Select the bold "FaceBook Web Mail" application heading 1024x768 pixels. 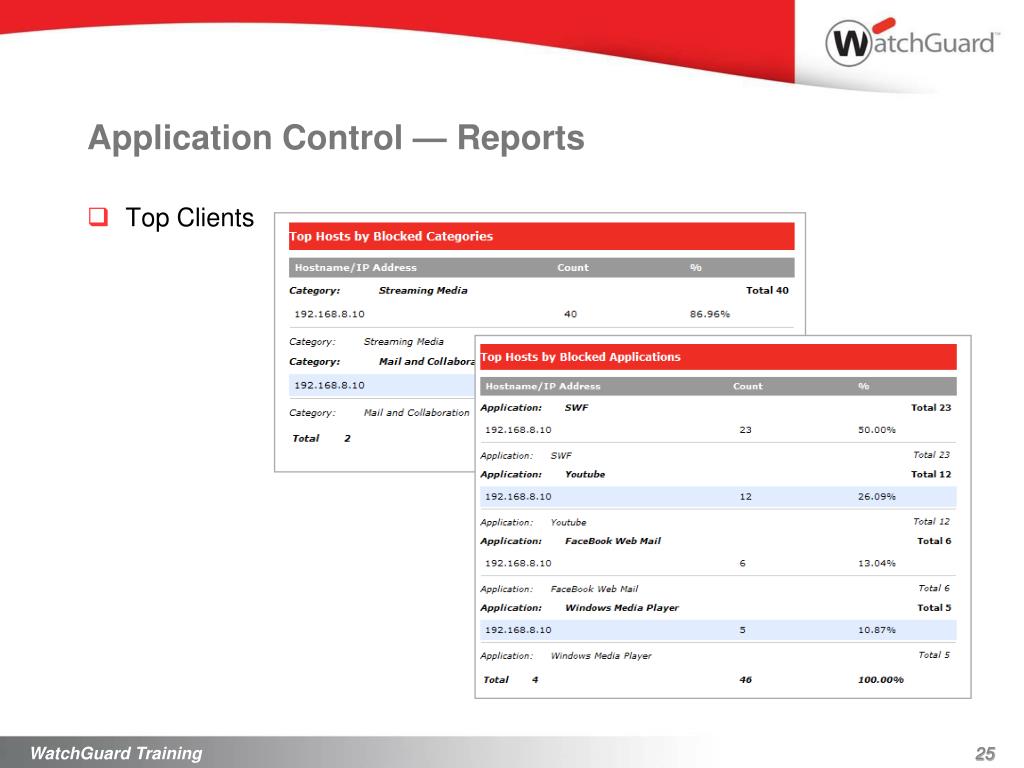(613, 541)
